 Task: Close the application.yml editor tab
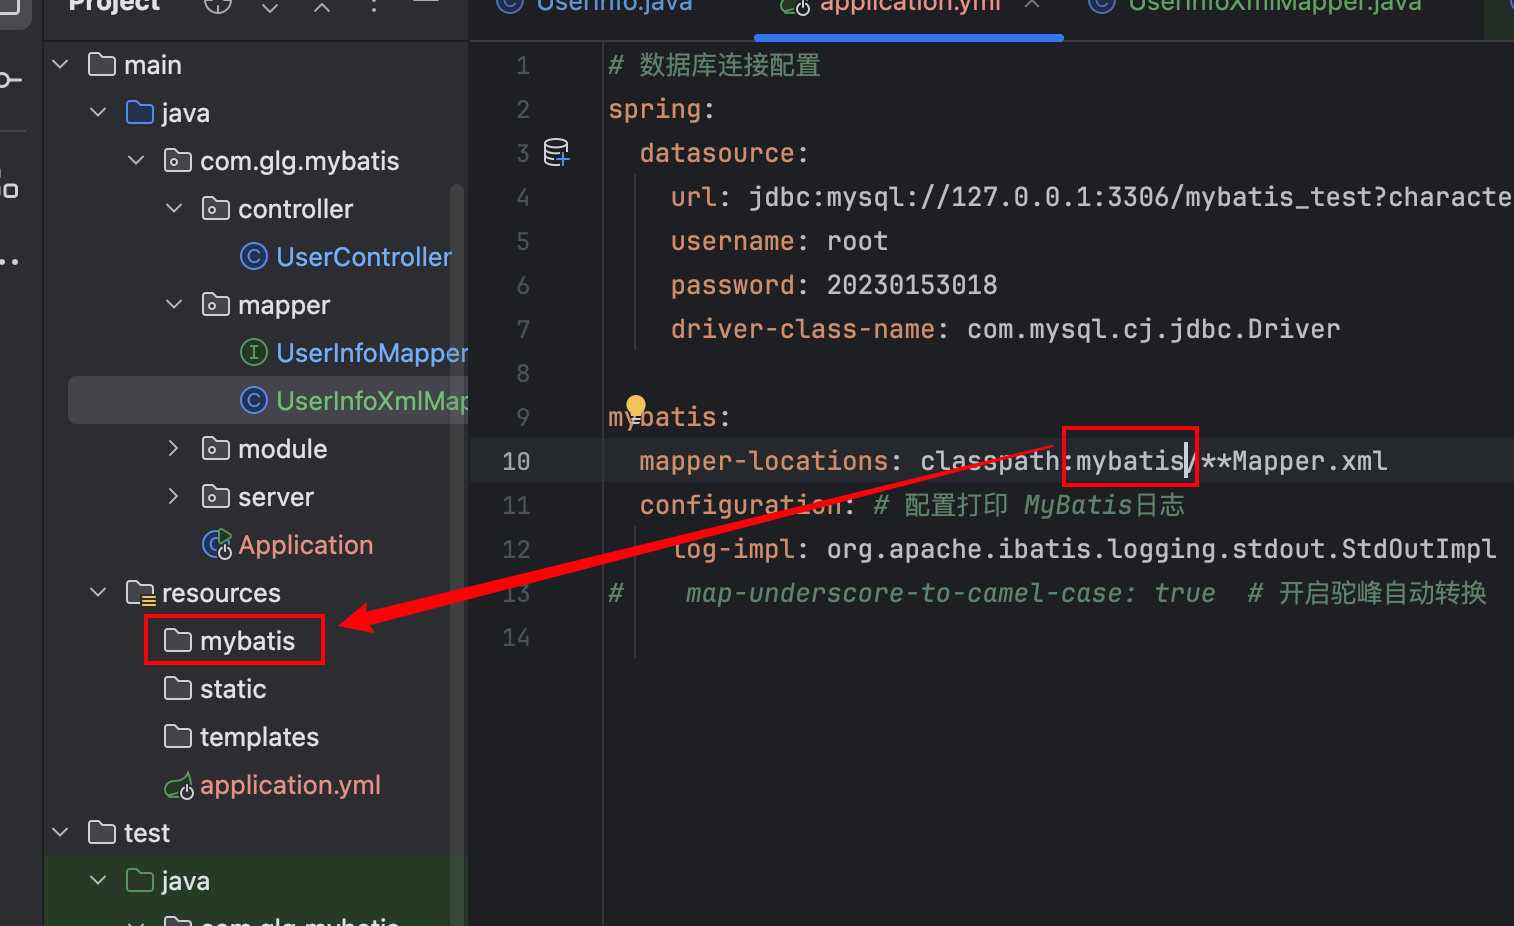tap(1033, 5)
